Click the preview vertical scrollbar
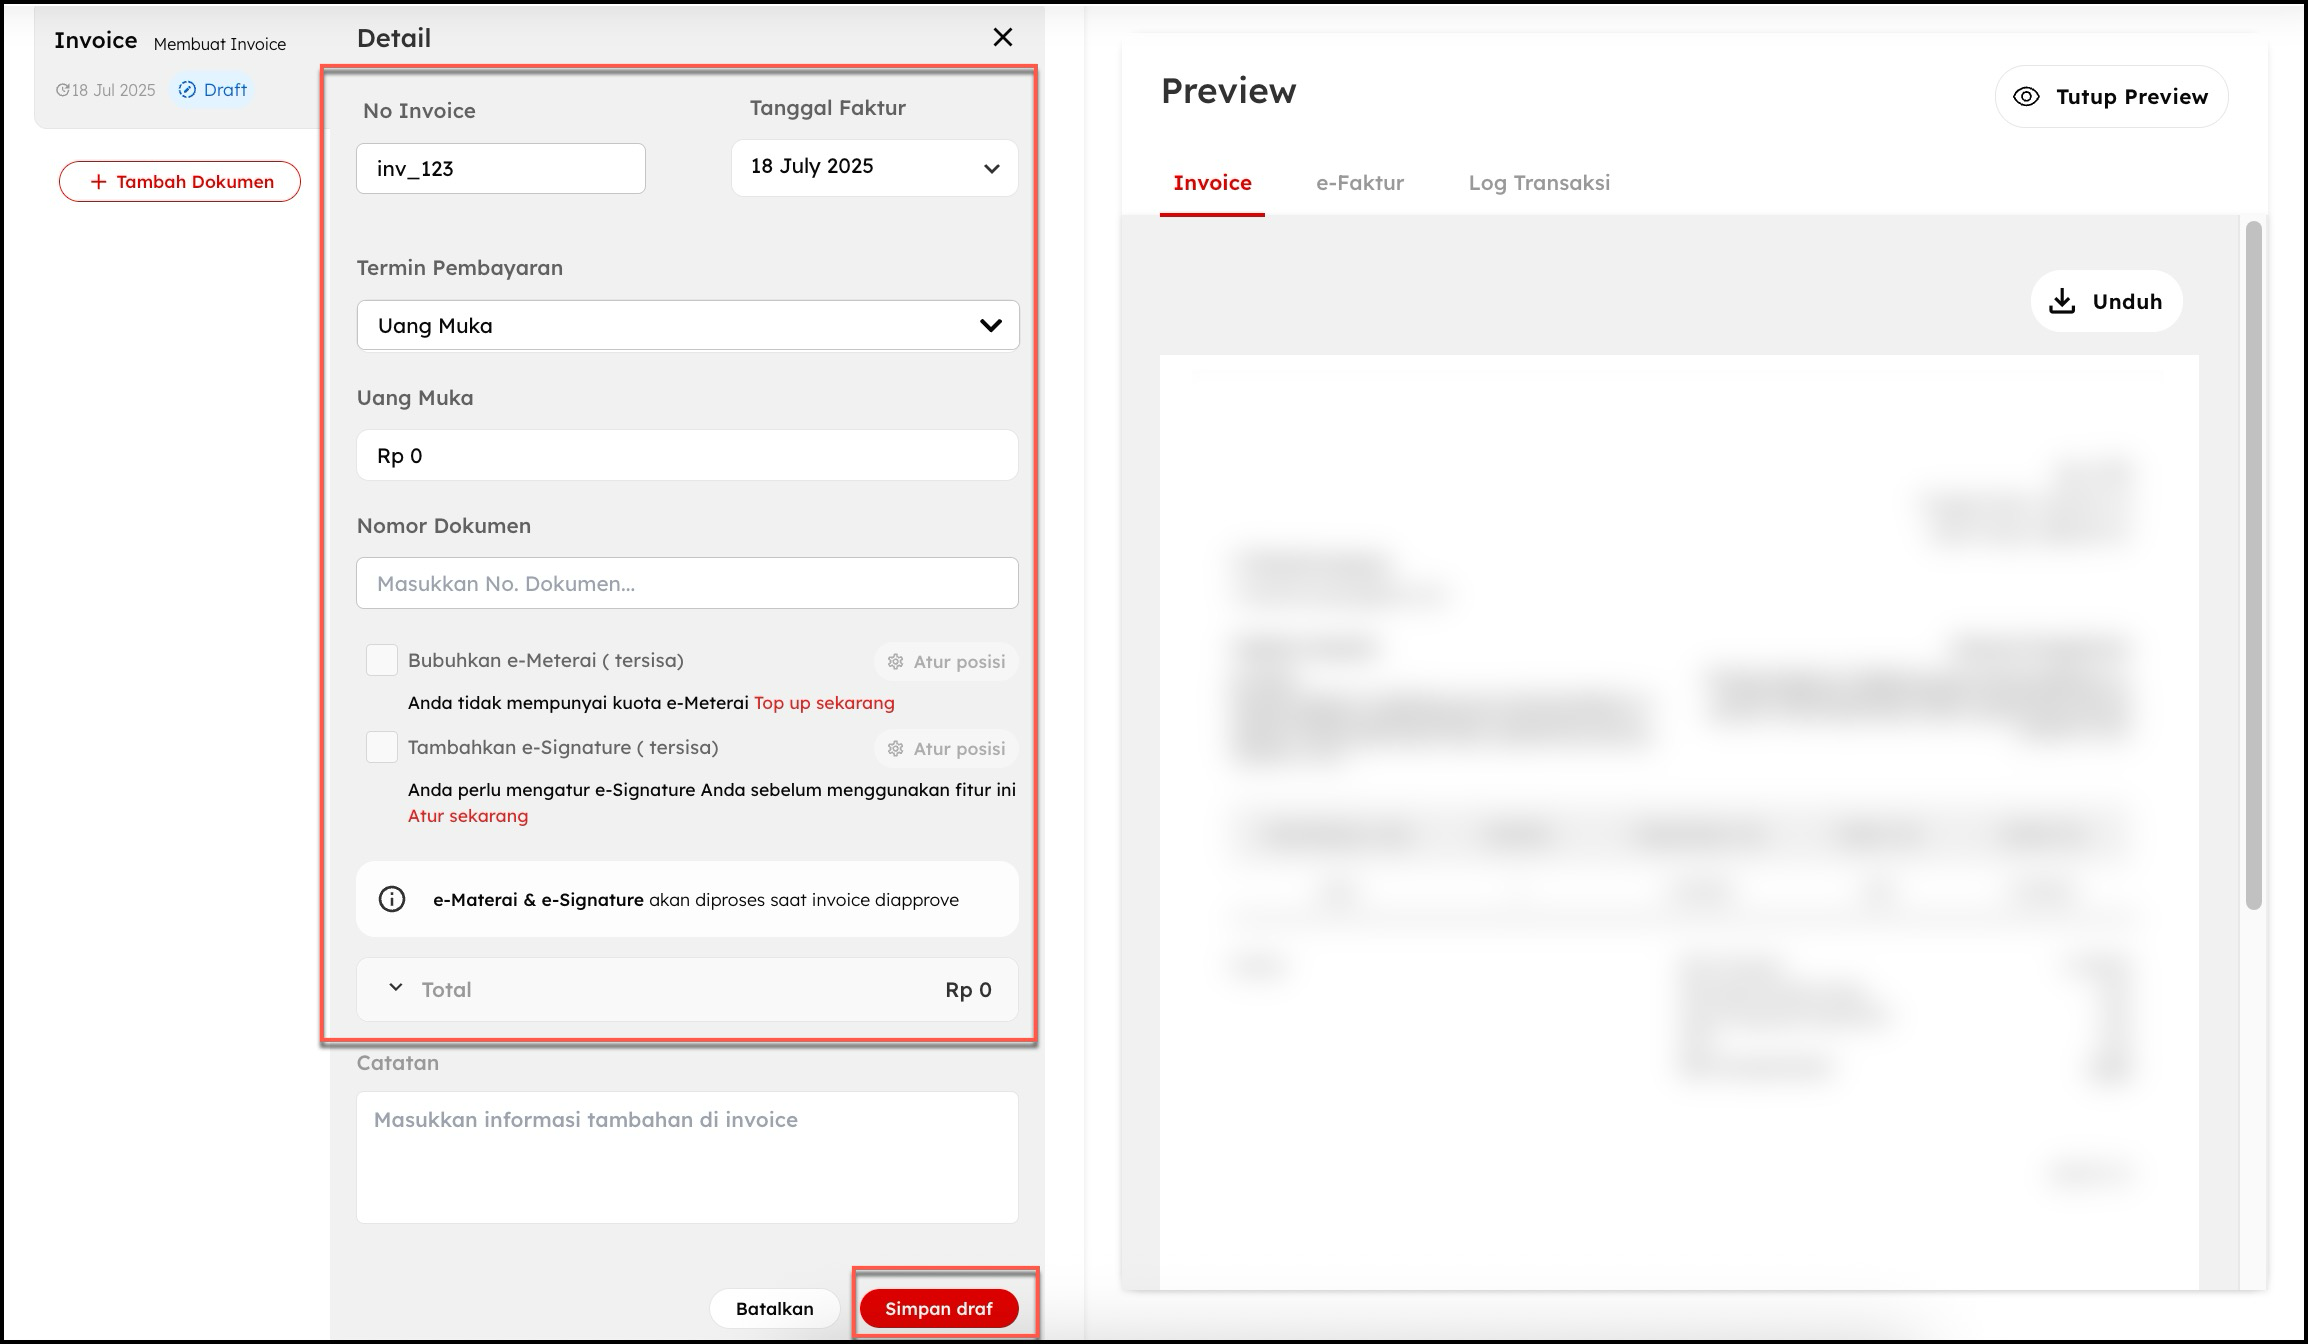2308x1344 pixels. tap(2253, 565)
